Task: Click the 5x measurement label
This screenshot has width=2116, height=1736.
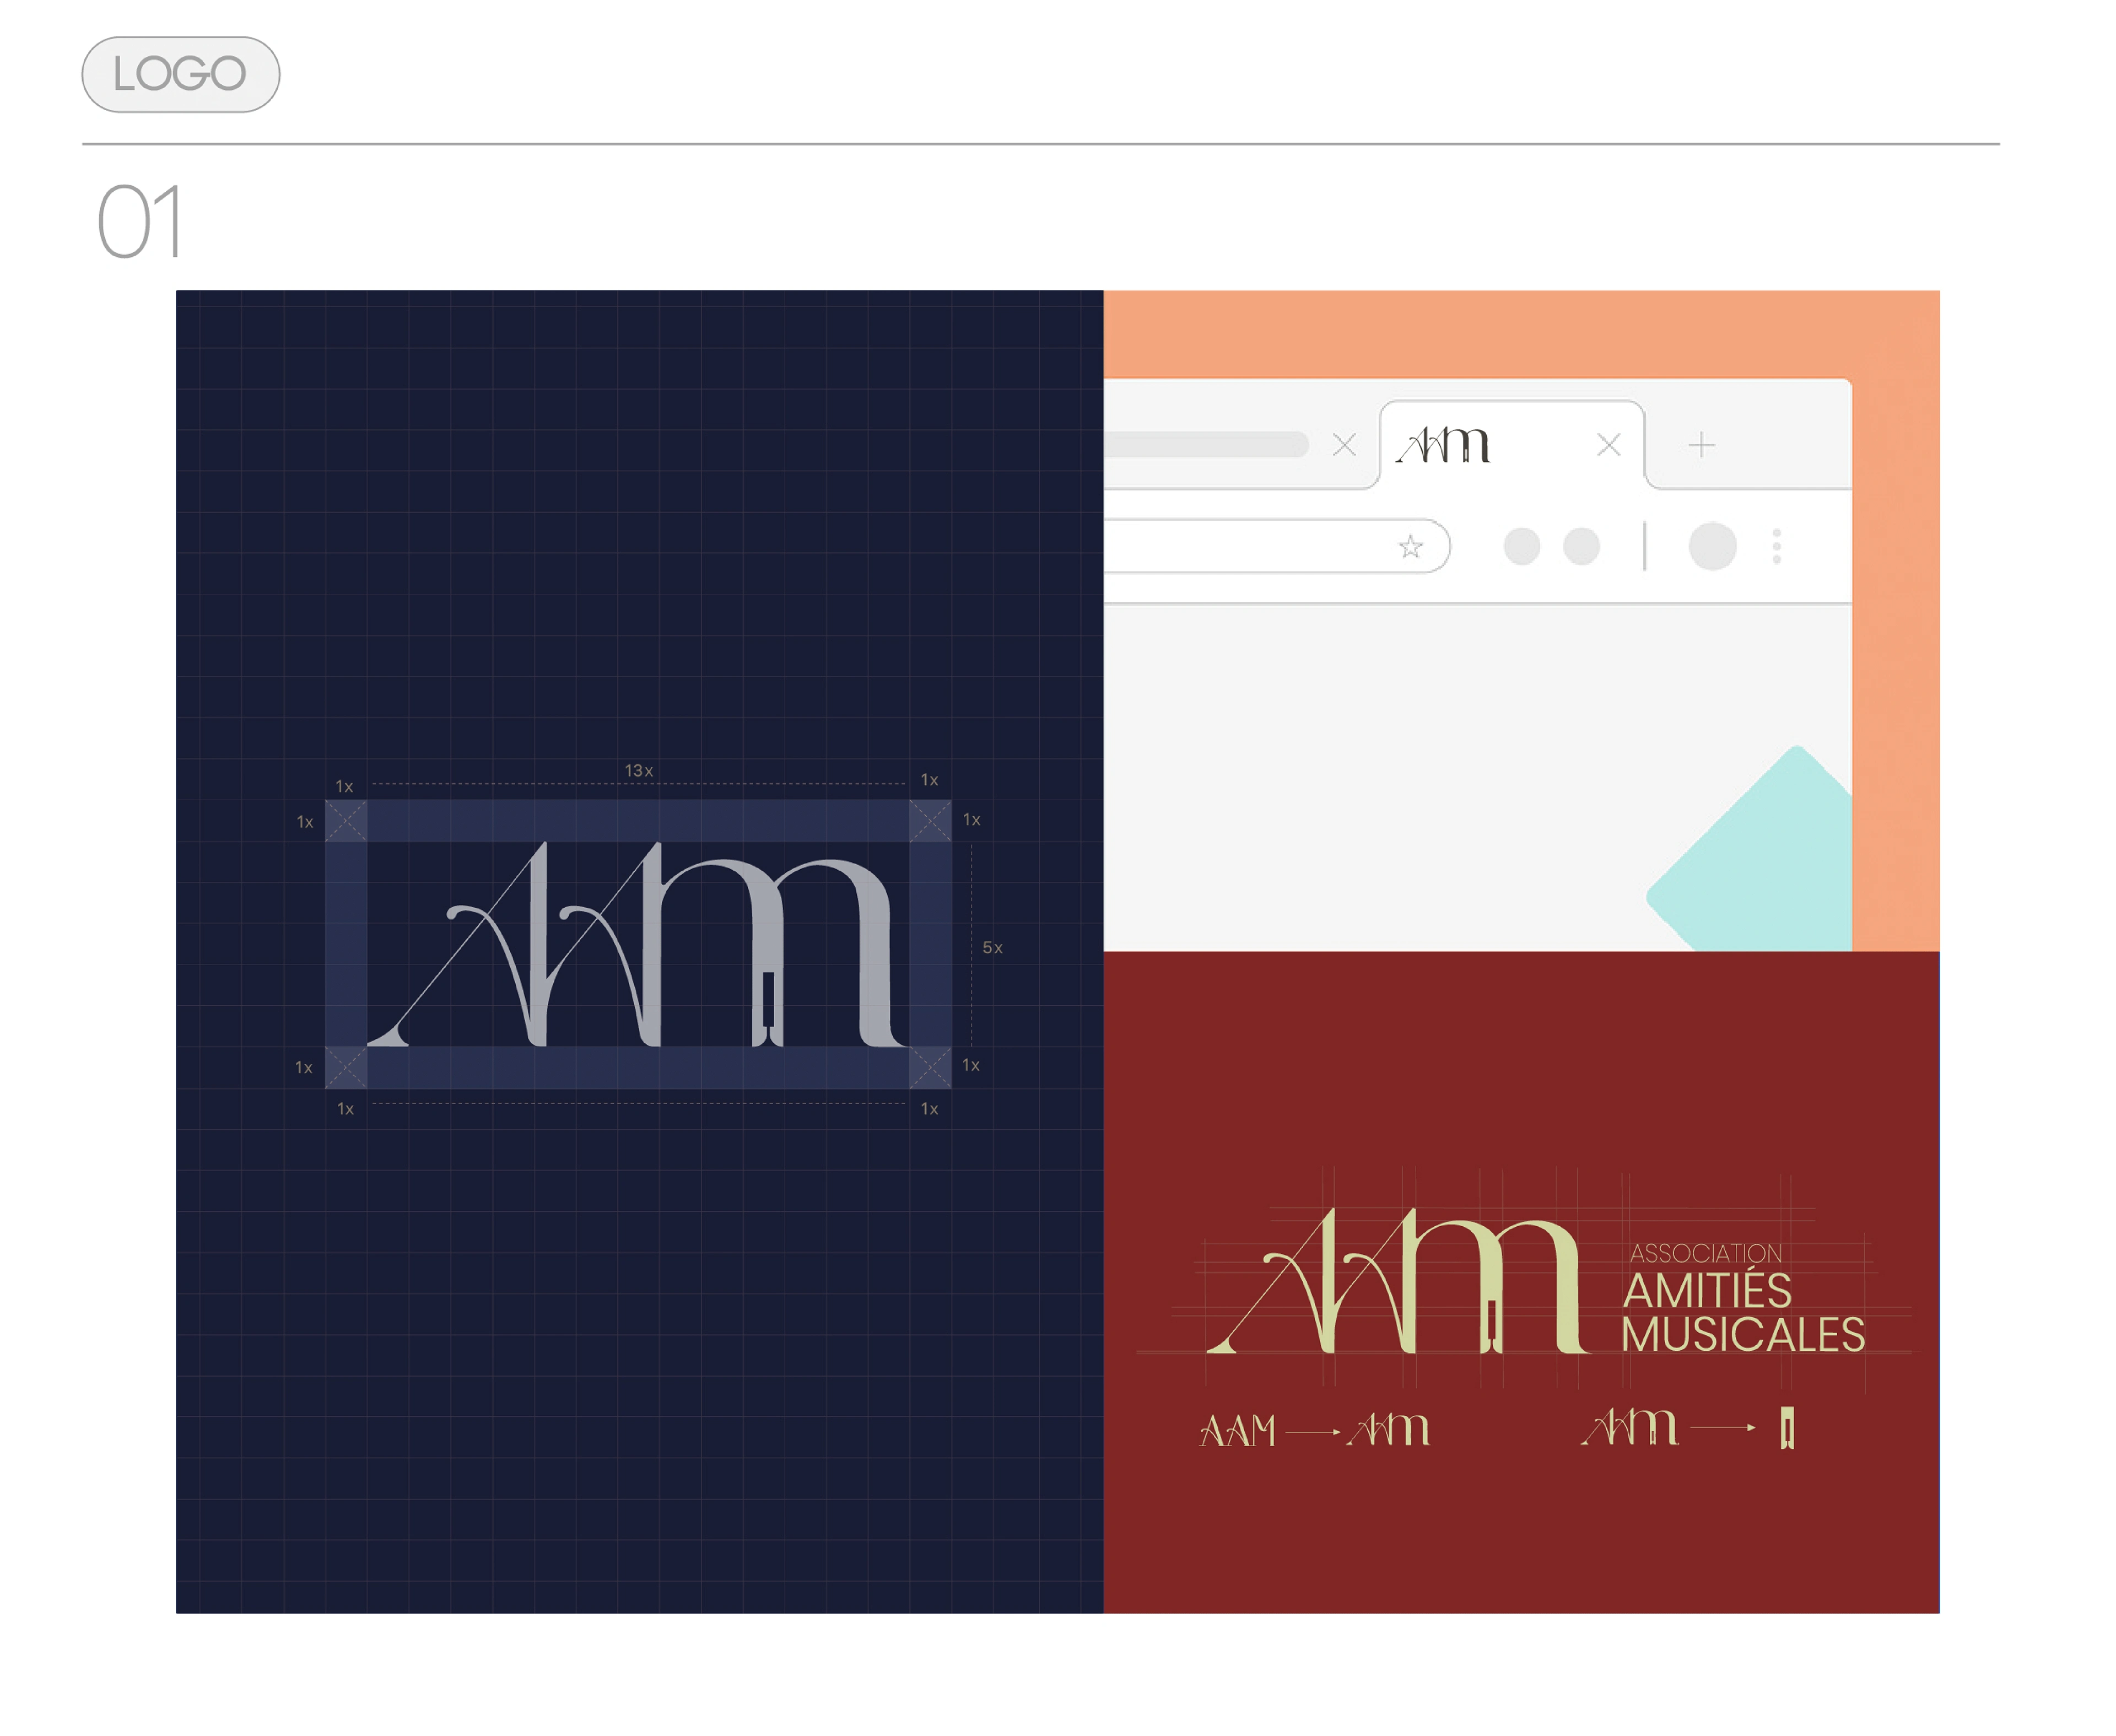Action: coord(992,947)
